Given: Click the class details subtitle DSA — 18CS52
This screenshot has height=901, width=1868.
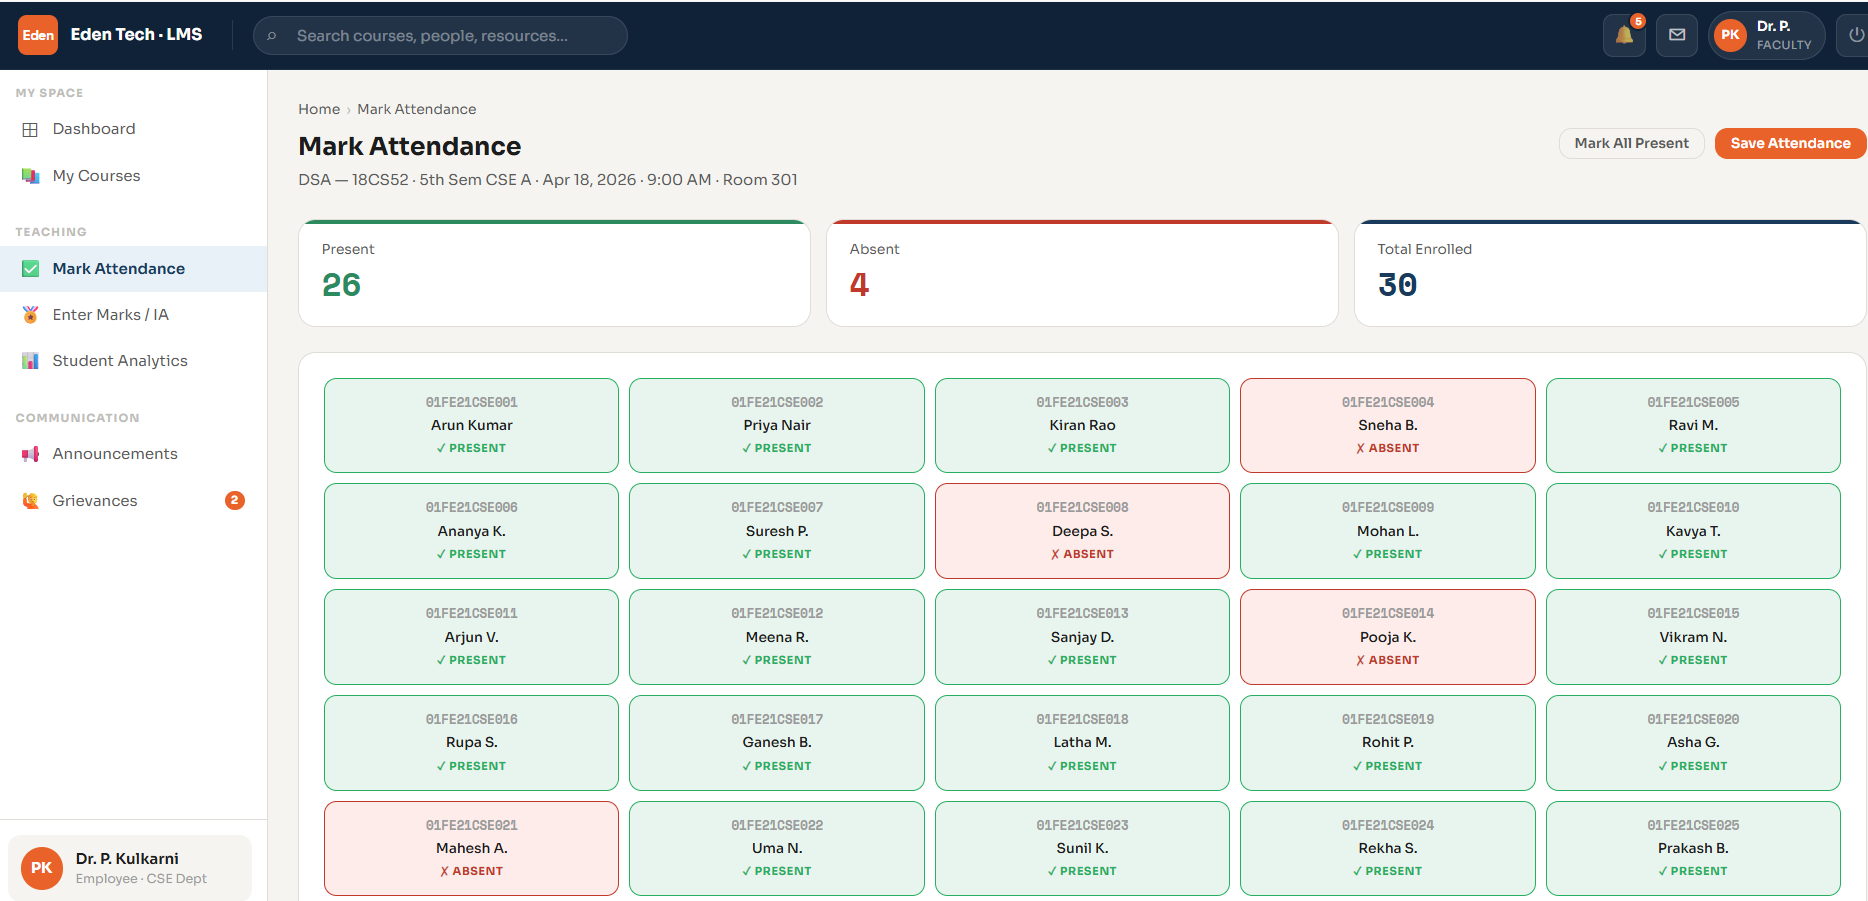Looking at the screenshot, I should click(548, 180).
